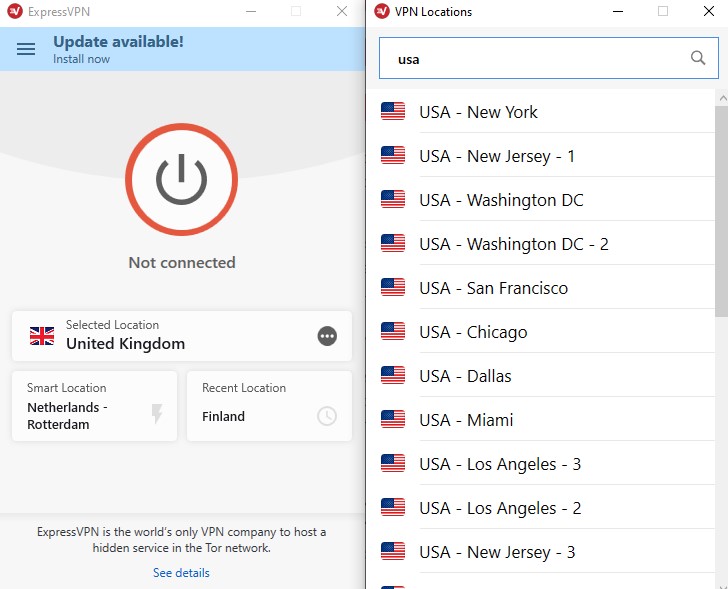Viewport: 728px width, 589px height.
Task: Click the usa search field
Action: click(x=549, y=58)
